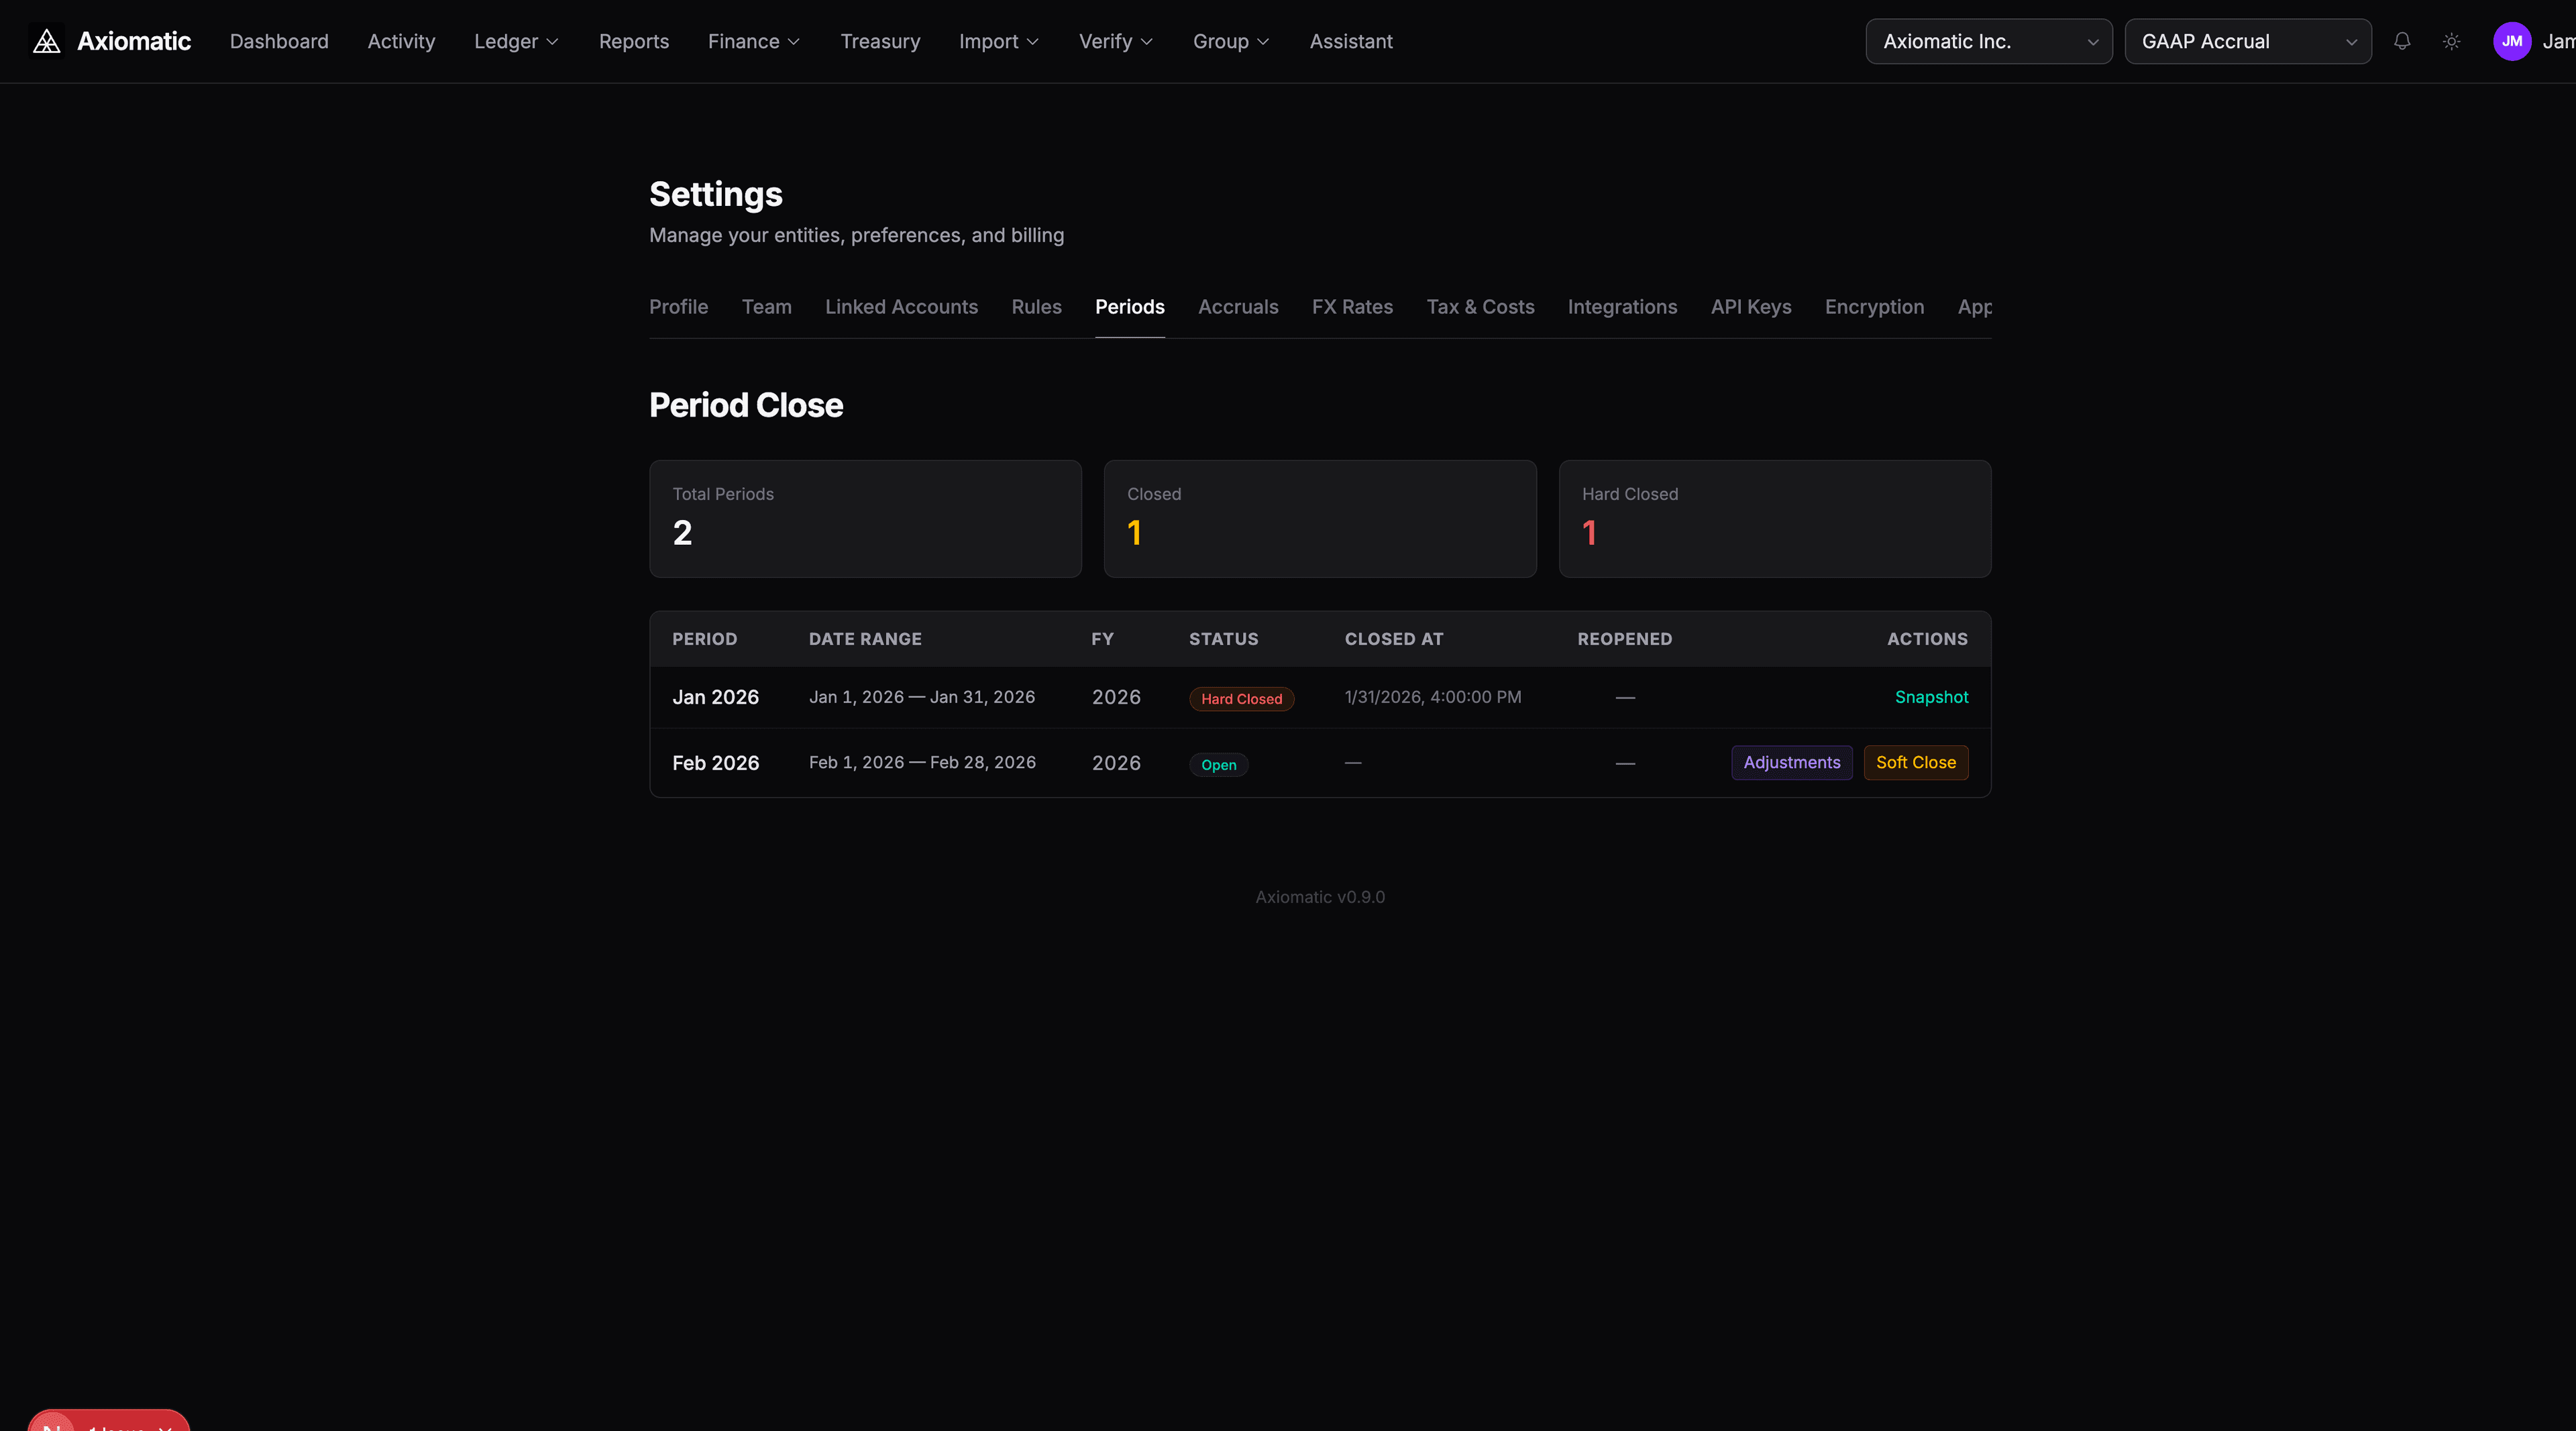The height and width of the screenshot is (1431, 2576).
Task: Open Adjustments for Feb 2026
Action: [x=1791, y=762]
